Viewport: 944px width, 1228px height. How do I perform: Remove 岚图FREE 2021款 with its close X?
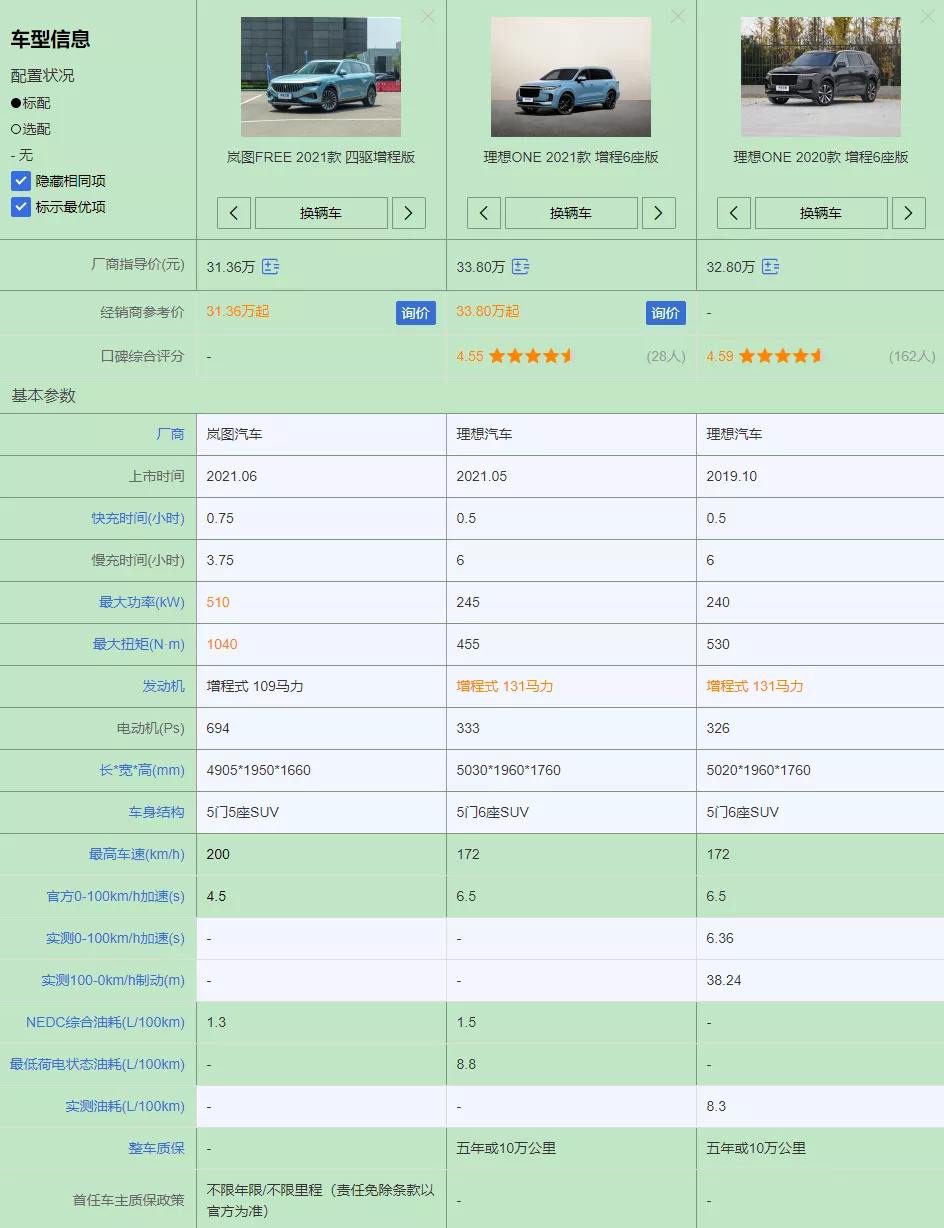click(x=427, y=16)
